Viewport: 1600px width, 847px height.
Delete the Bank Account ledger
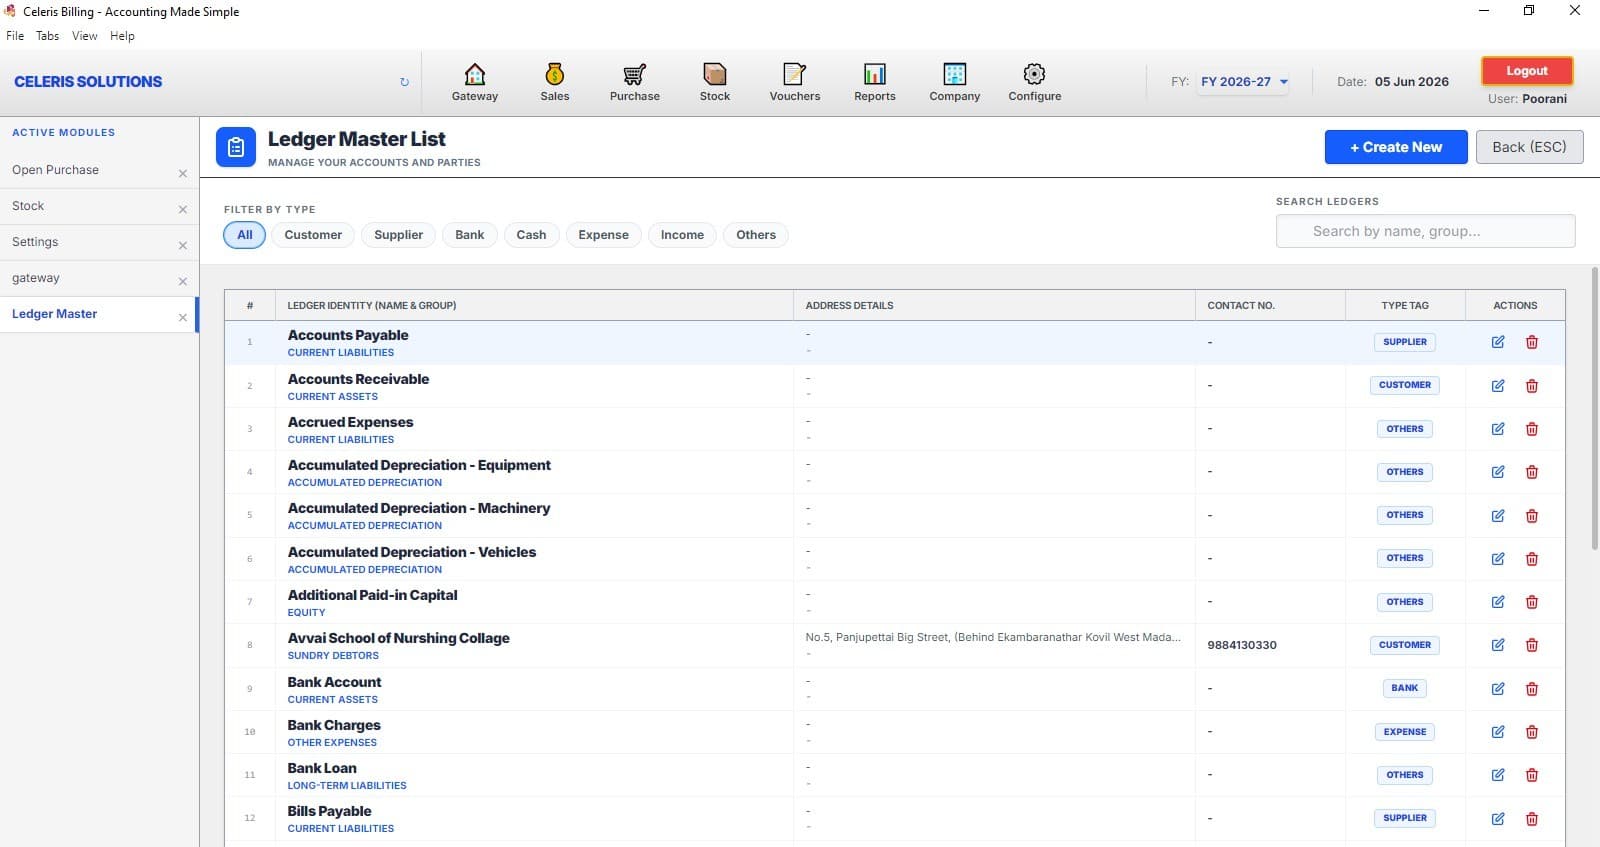[x=1531, y=689]
